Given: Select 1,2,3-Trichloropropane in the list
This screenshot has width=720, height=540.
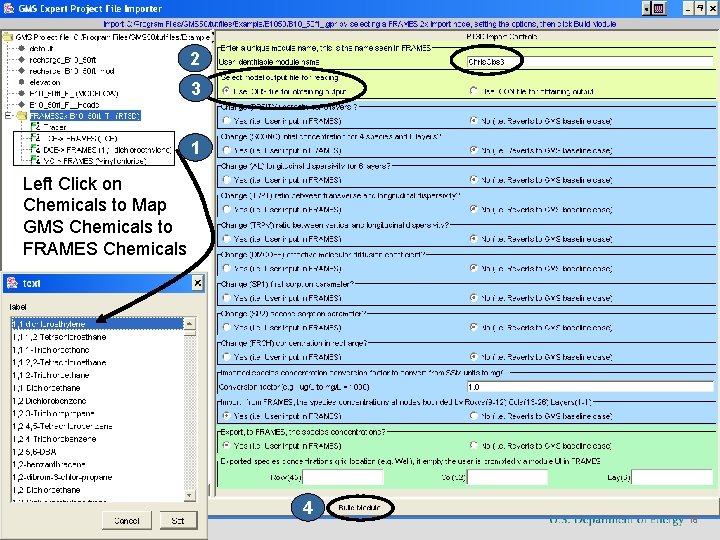Looking at the screenshot, I should point(97,413).
